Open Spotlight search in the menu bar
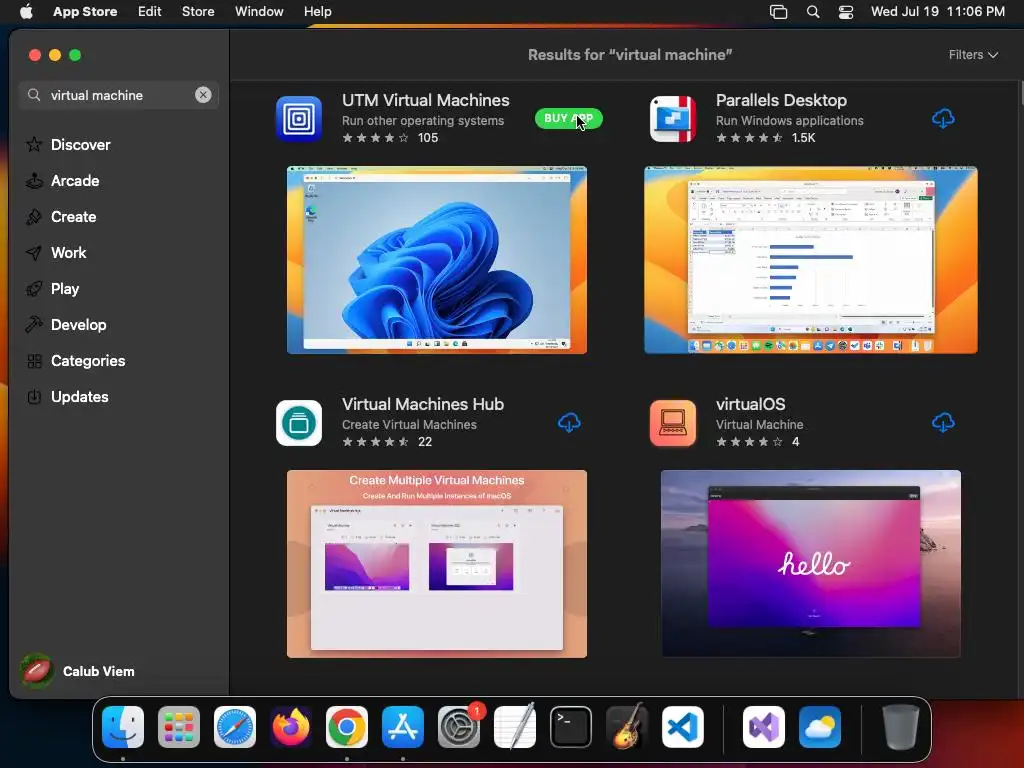Image resolution: width=1024 pixels, height=768 pixels. coord(812,12)
